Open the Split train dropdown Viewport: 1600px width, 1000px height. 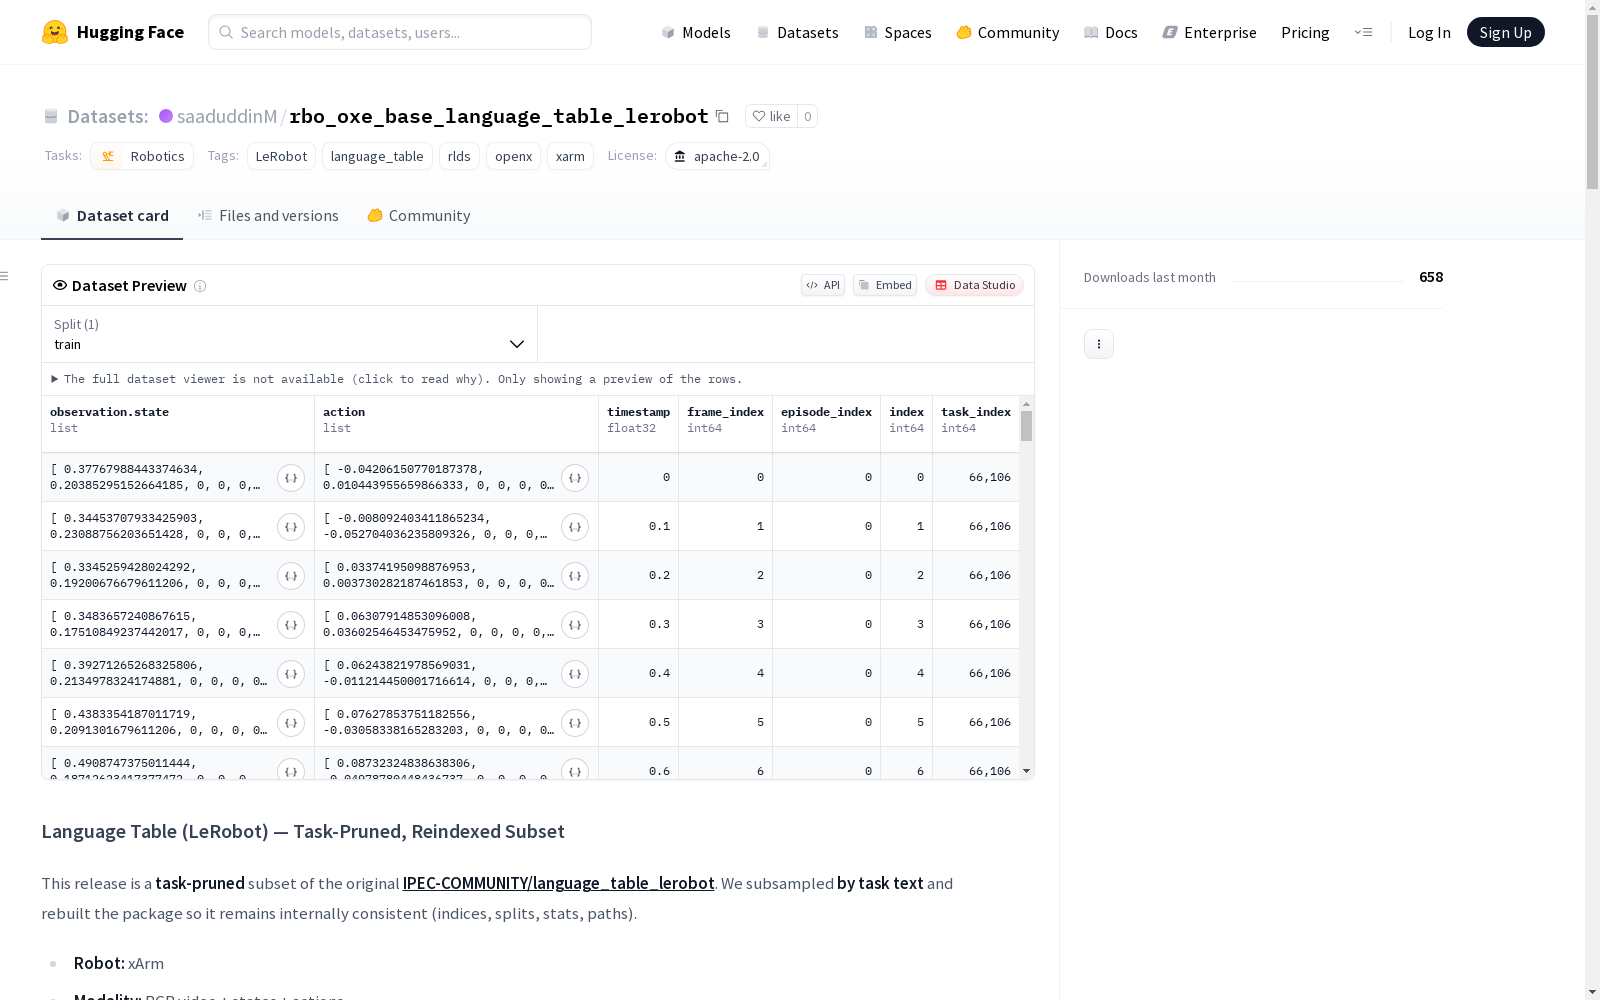[289, 334]
